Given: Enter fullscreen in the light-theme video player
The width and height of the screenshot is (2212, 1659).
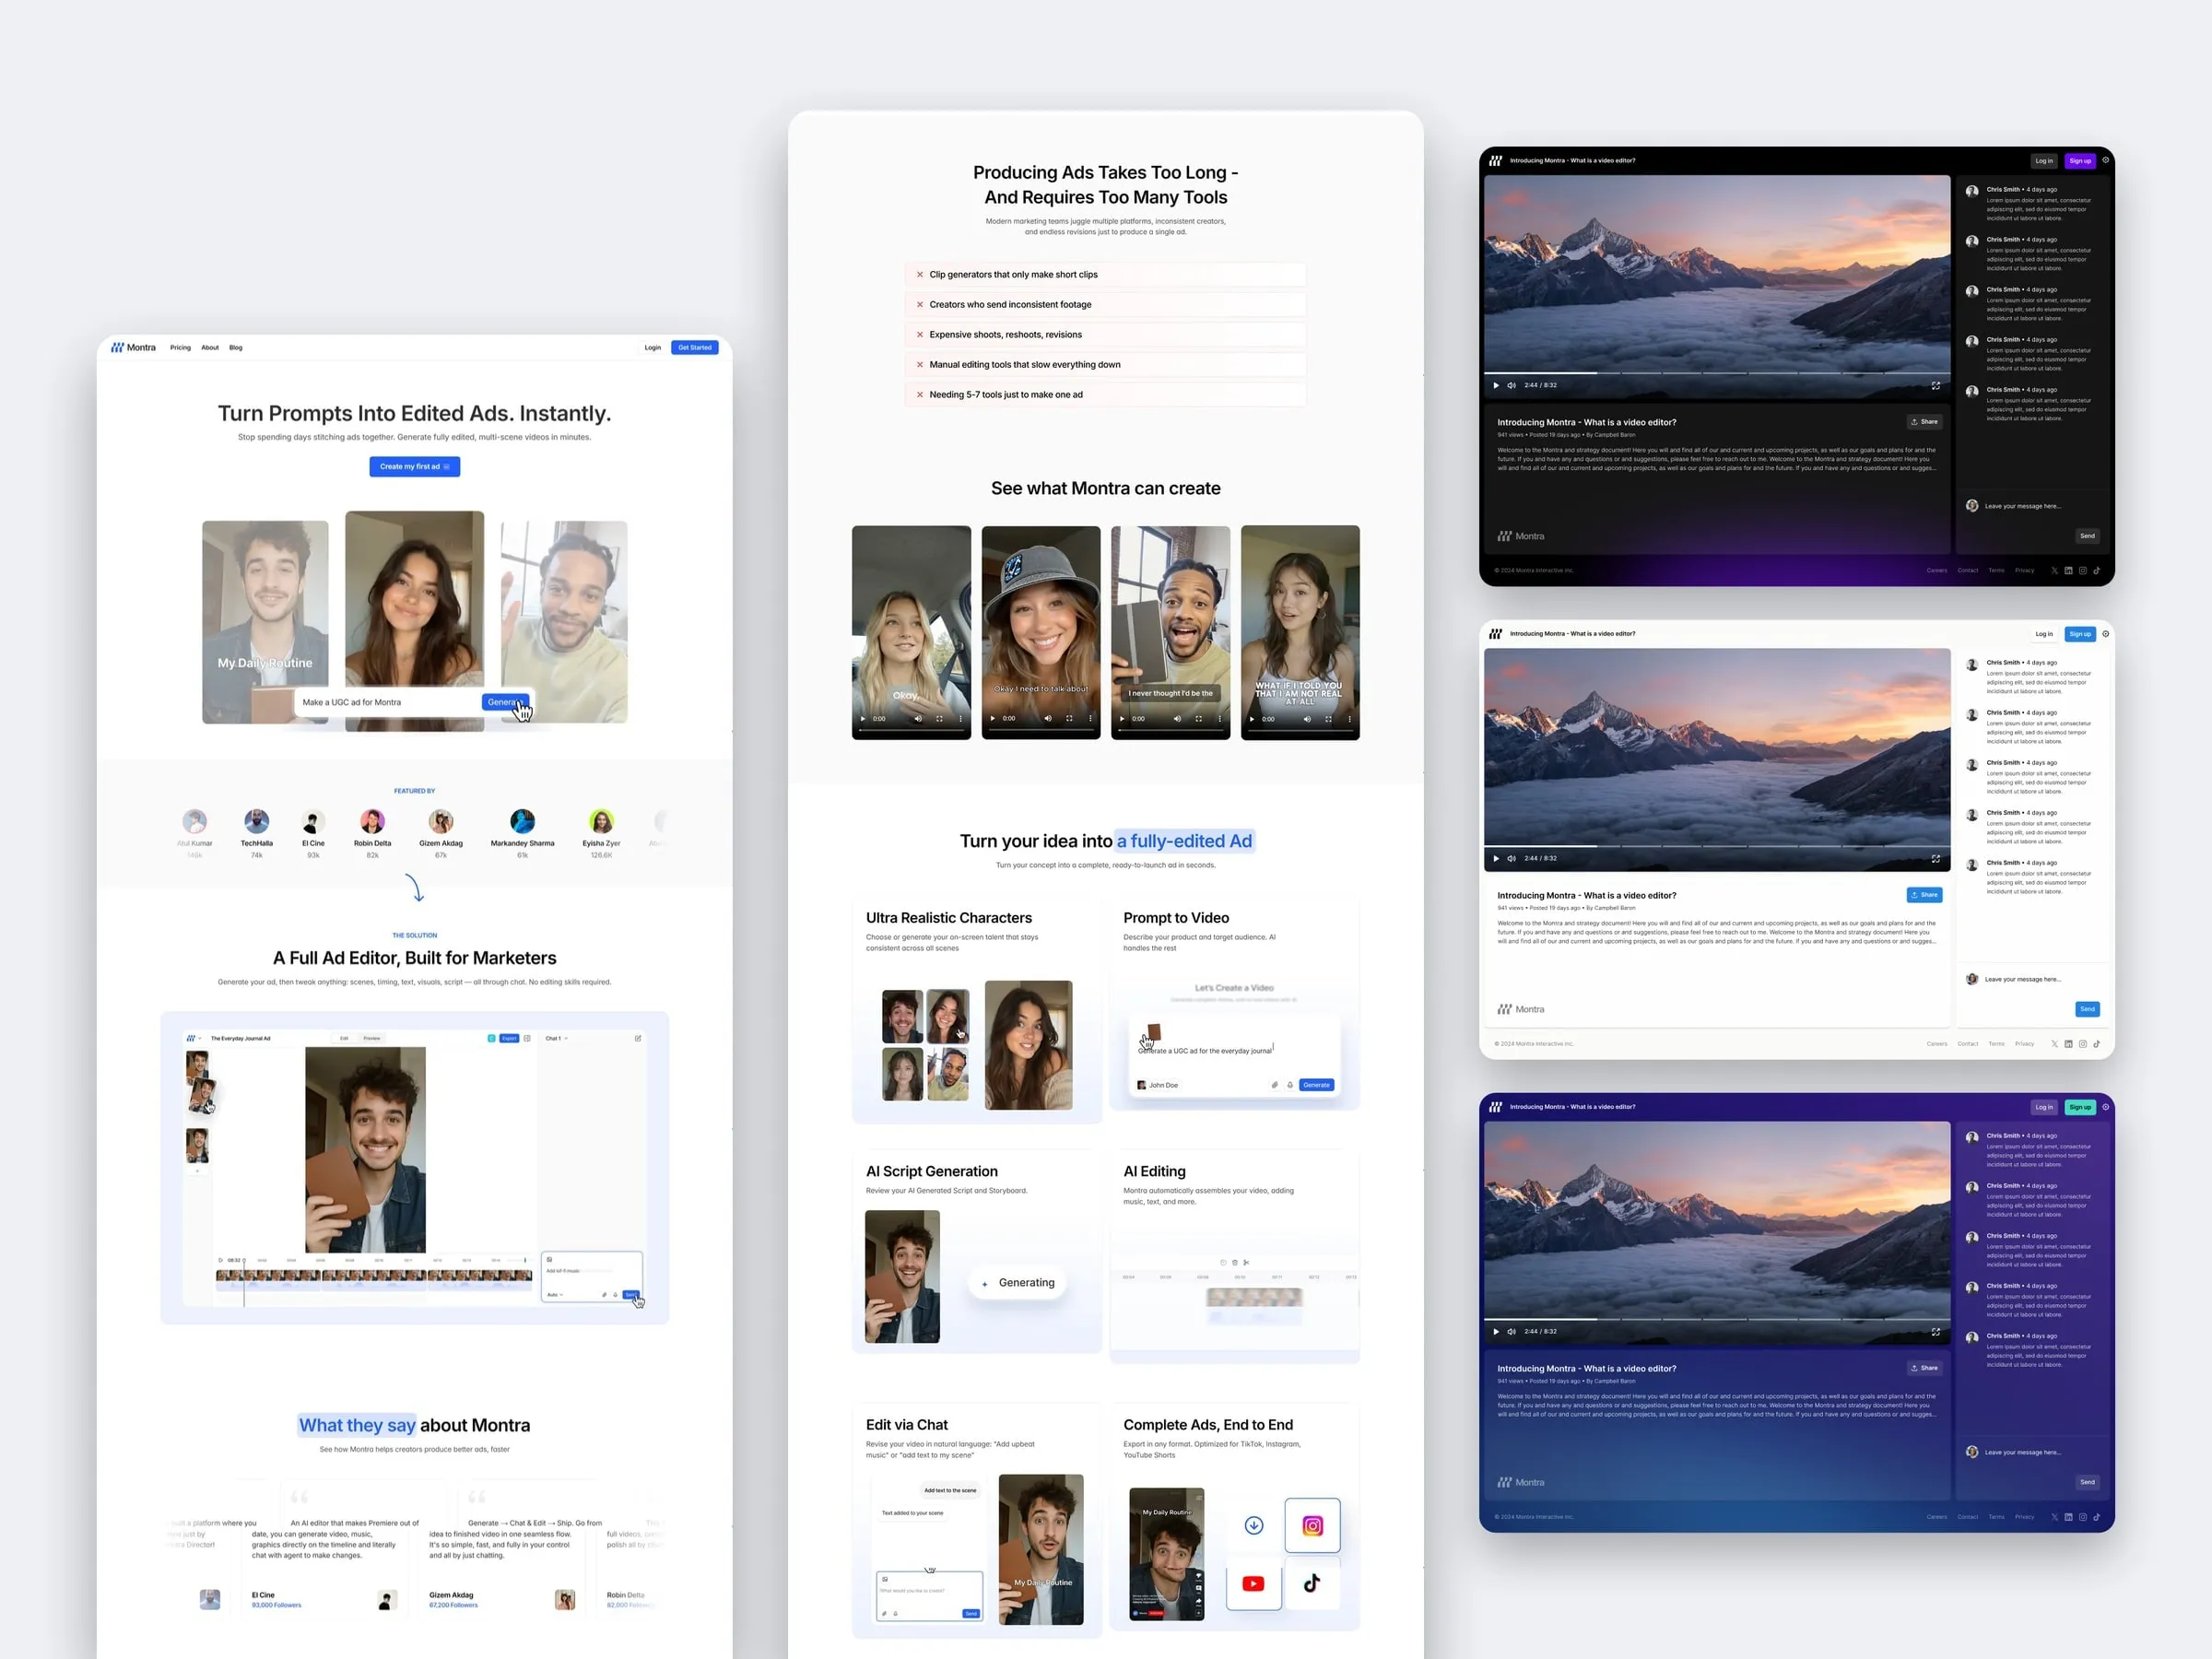Looking at the screenshot, I should click(x=1935, y=858).
